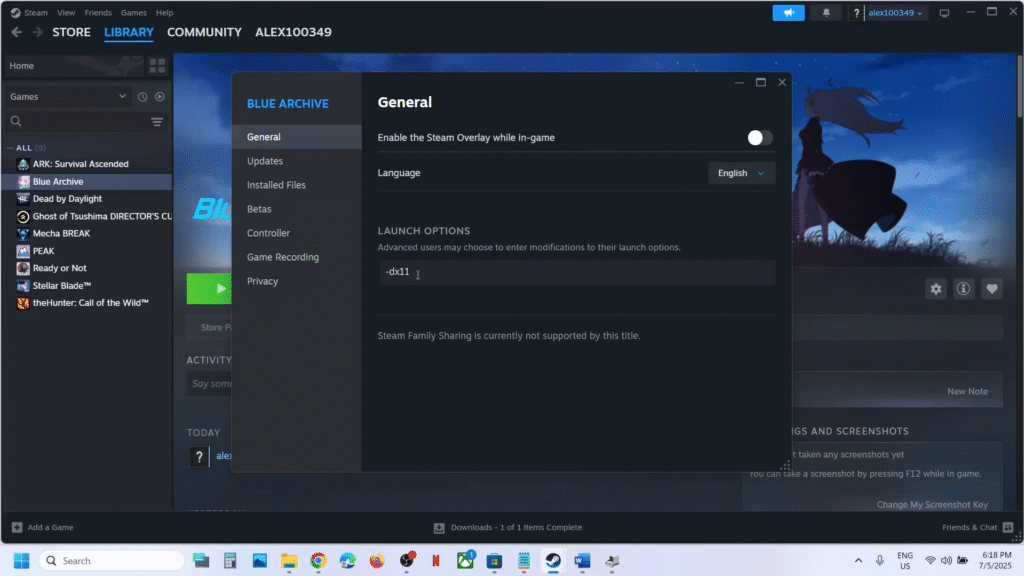Click the launch options field with -dx11
The height and width of the screenshot is (576, 1024).
coord(576,272)
